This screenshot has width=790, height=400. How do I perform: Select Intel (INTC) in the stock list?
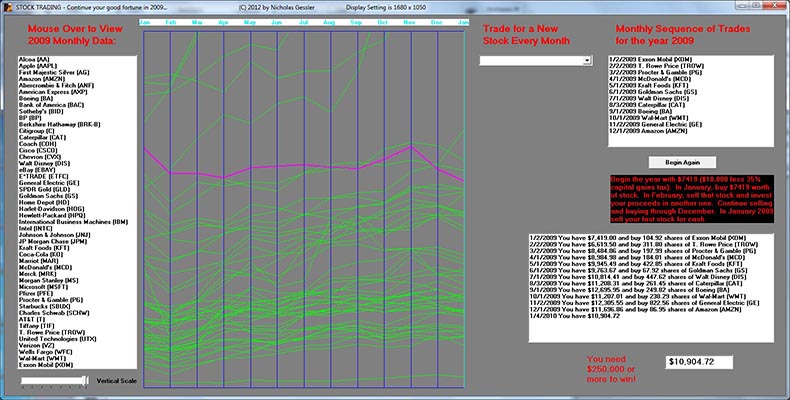[35, 229]
